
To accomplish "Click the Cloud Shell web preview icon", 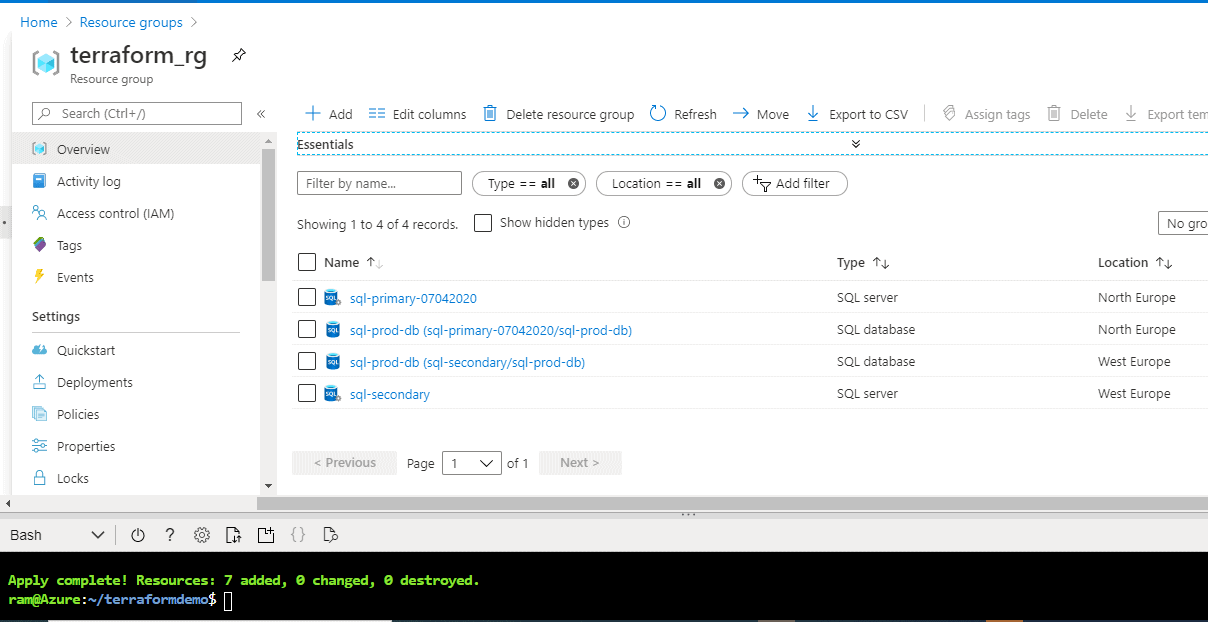I will pyautogui.click(x=330, y=535).
